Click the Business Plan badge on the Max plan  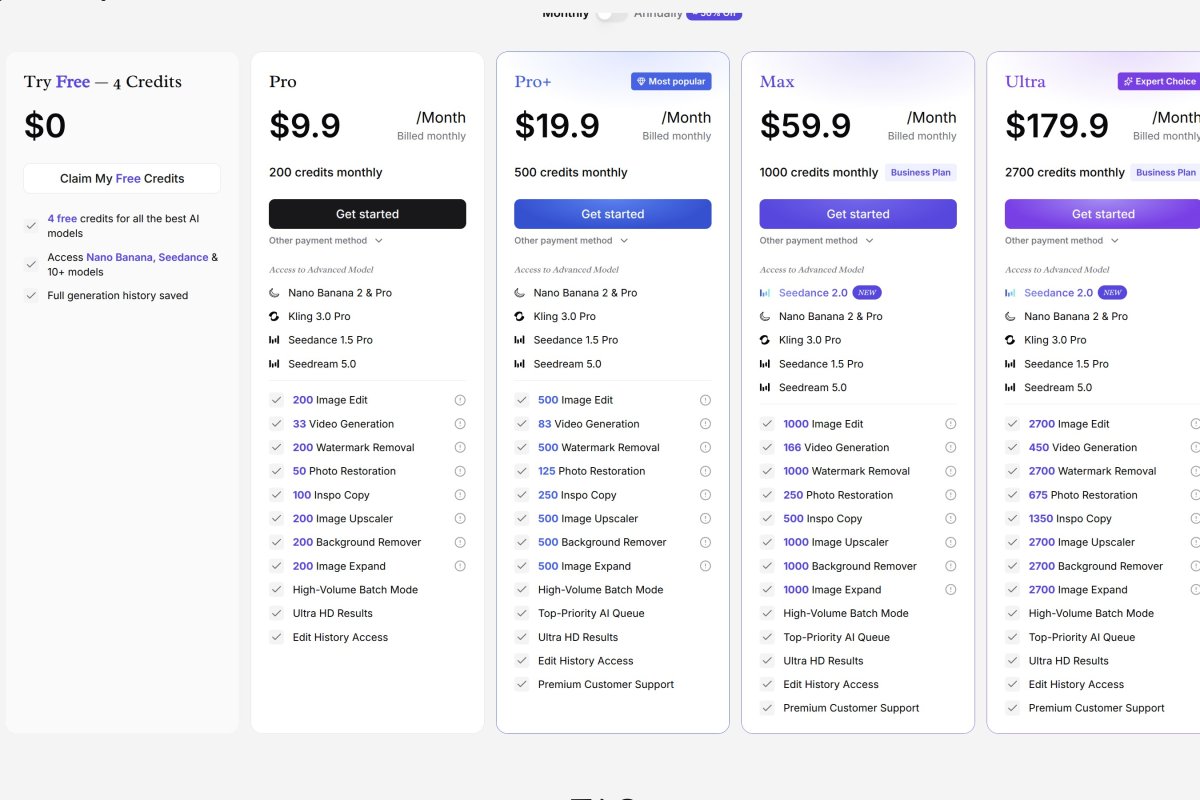920,173
